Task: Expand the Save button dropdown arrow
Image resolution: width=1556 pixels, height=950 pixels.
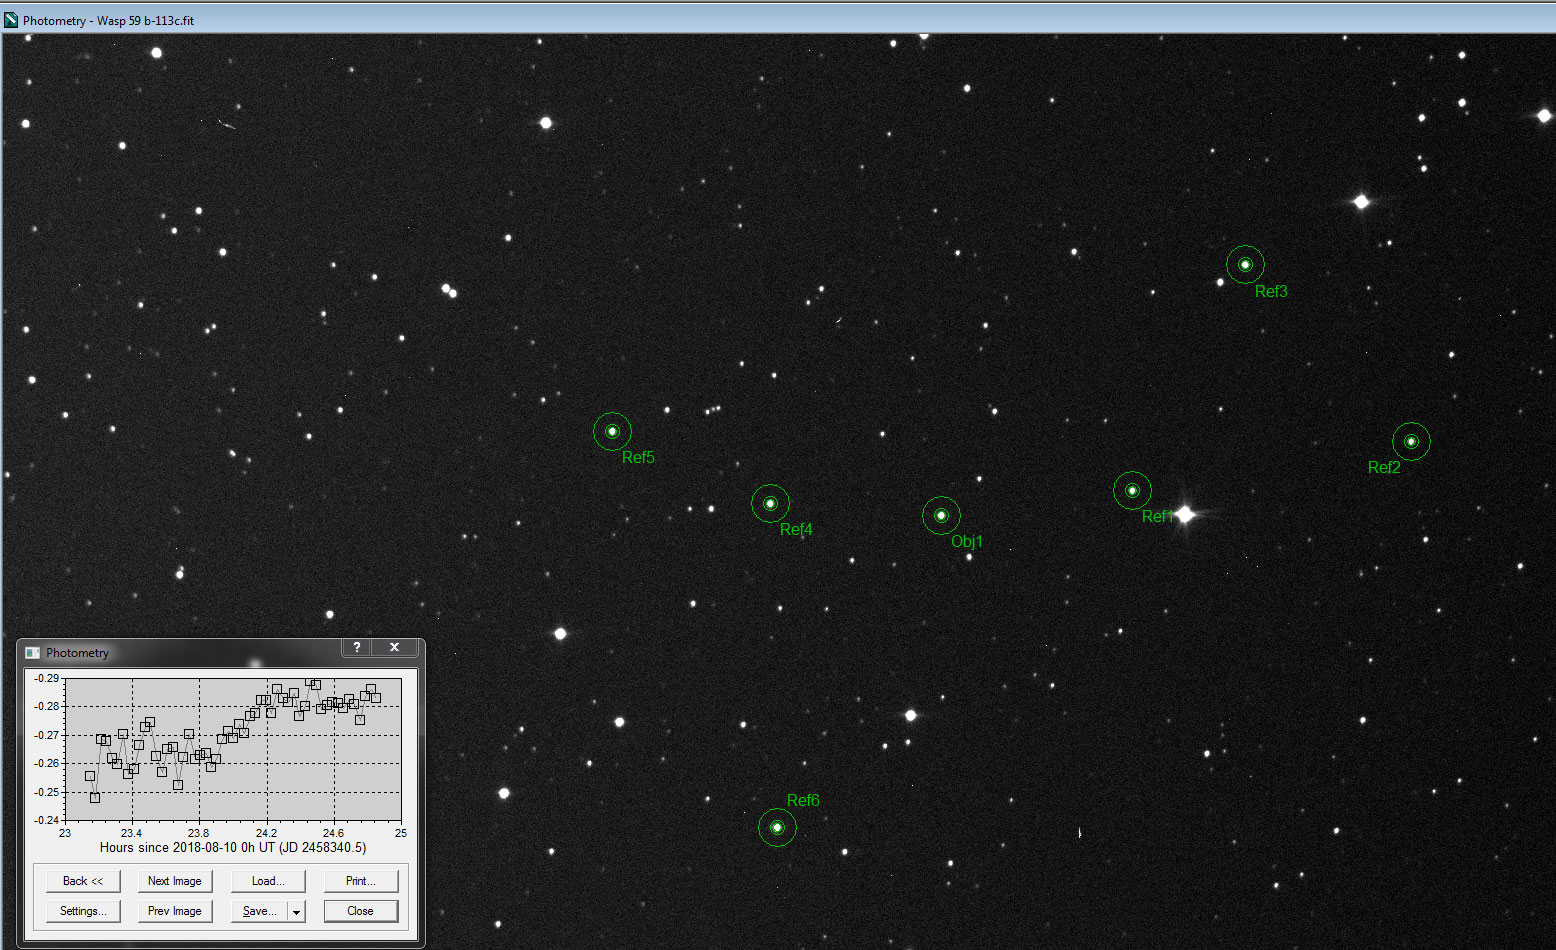Action: tap(297, 912)
